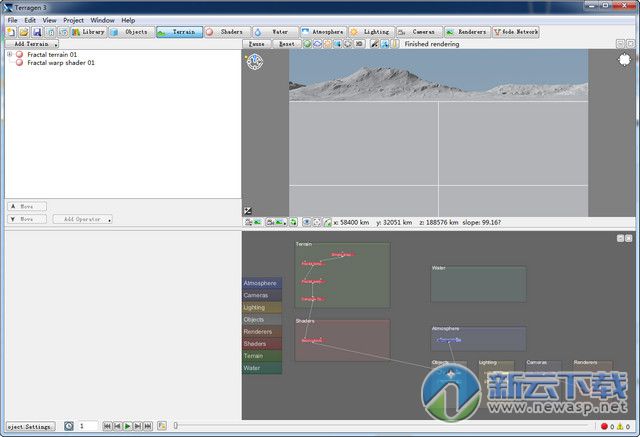The height and width of the screenshot is (437, 640).
Task: Open the Add Operator dropdown
Action: 82,219
